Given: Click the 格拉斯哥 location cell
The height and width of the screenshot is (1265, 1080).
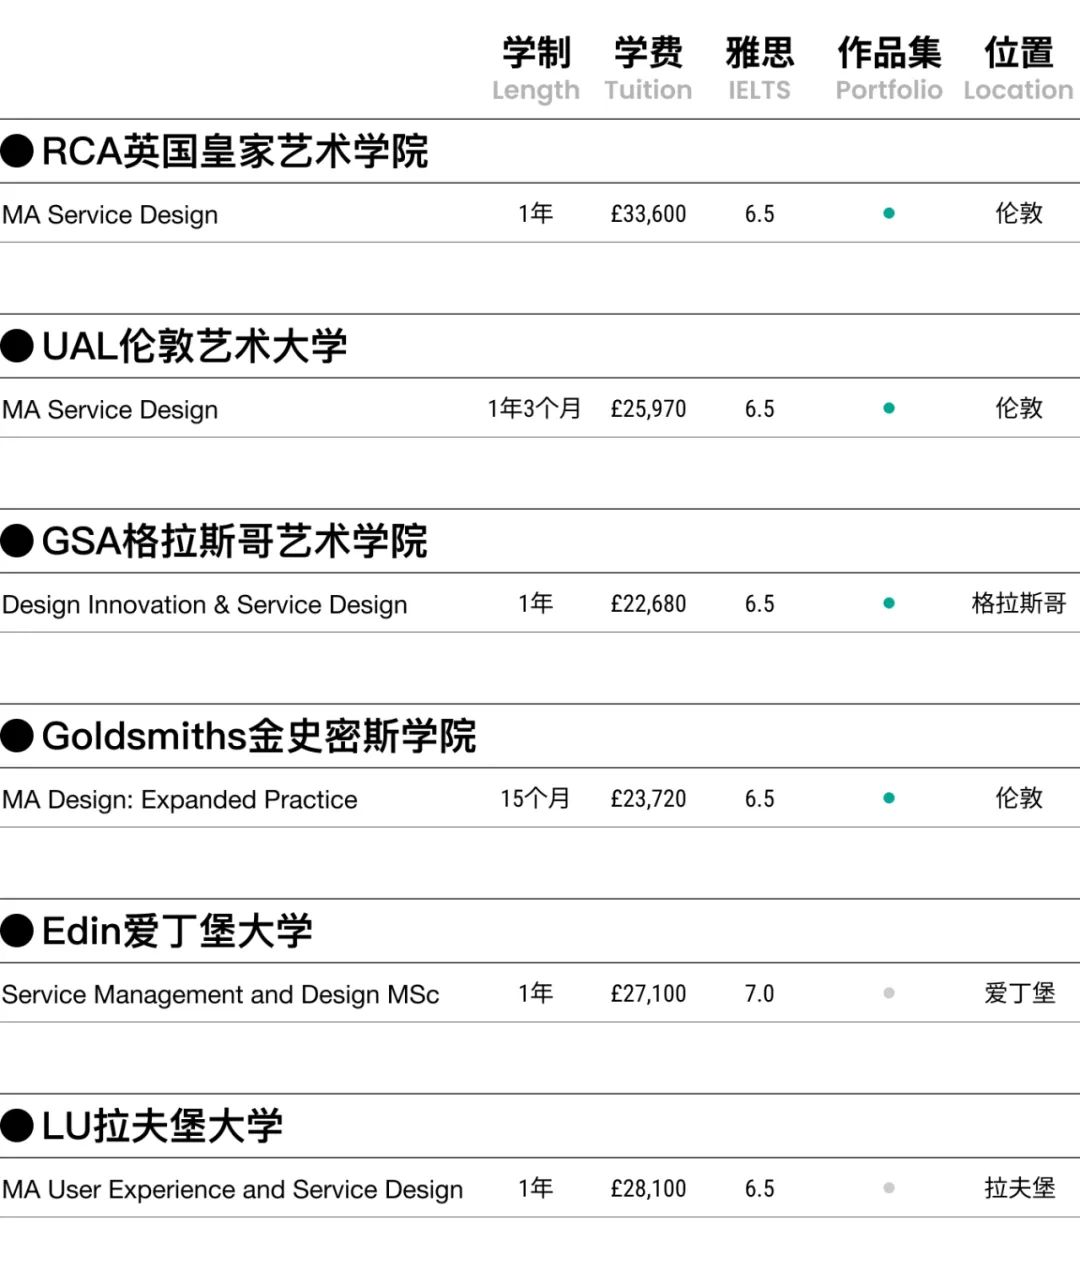Looking at the screenshot, I should [1019, 603].
